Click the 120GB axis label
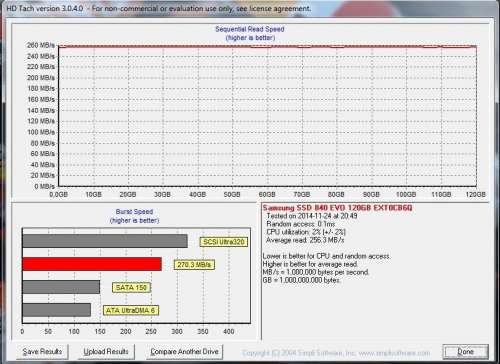The image size is (500, 364). coord(475,194)
